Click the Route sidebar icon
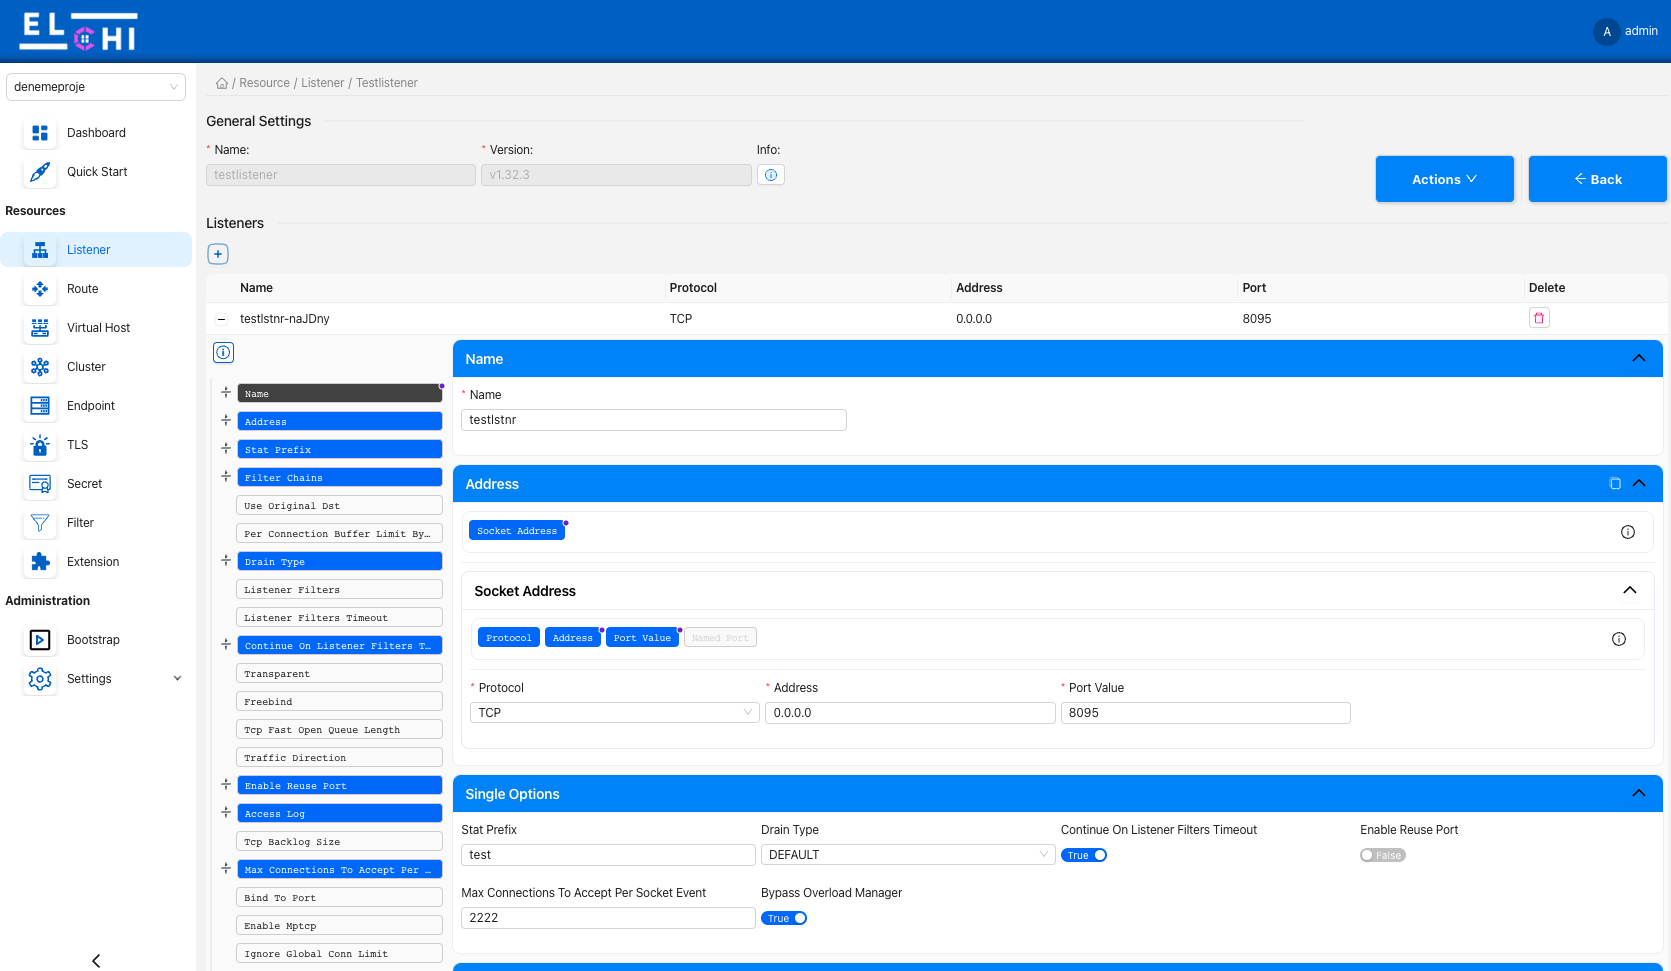The height and width of the screenshot is (971, 1671). [40, 289]
